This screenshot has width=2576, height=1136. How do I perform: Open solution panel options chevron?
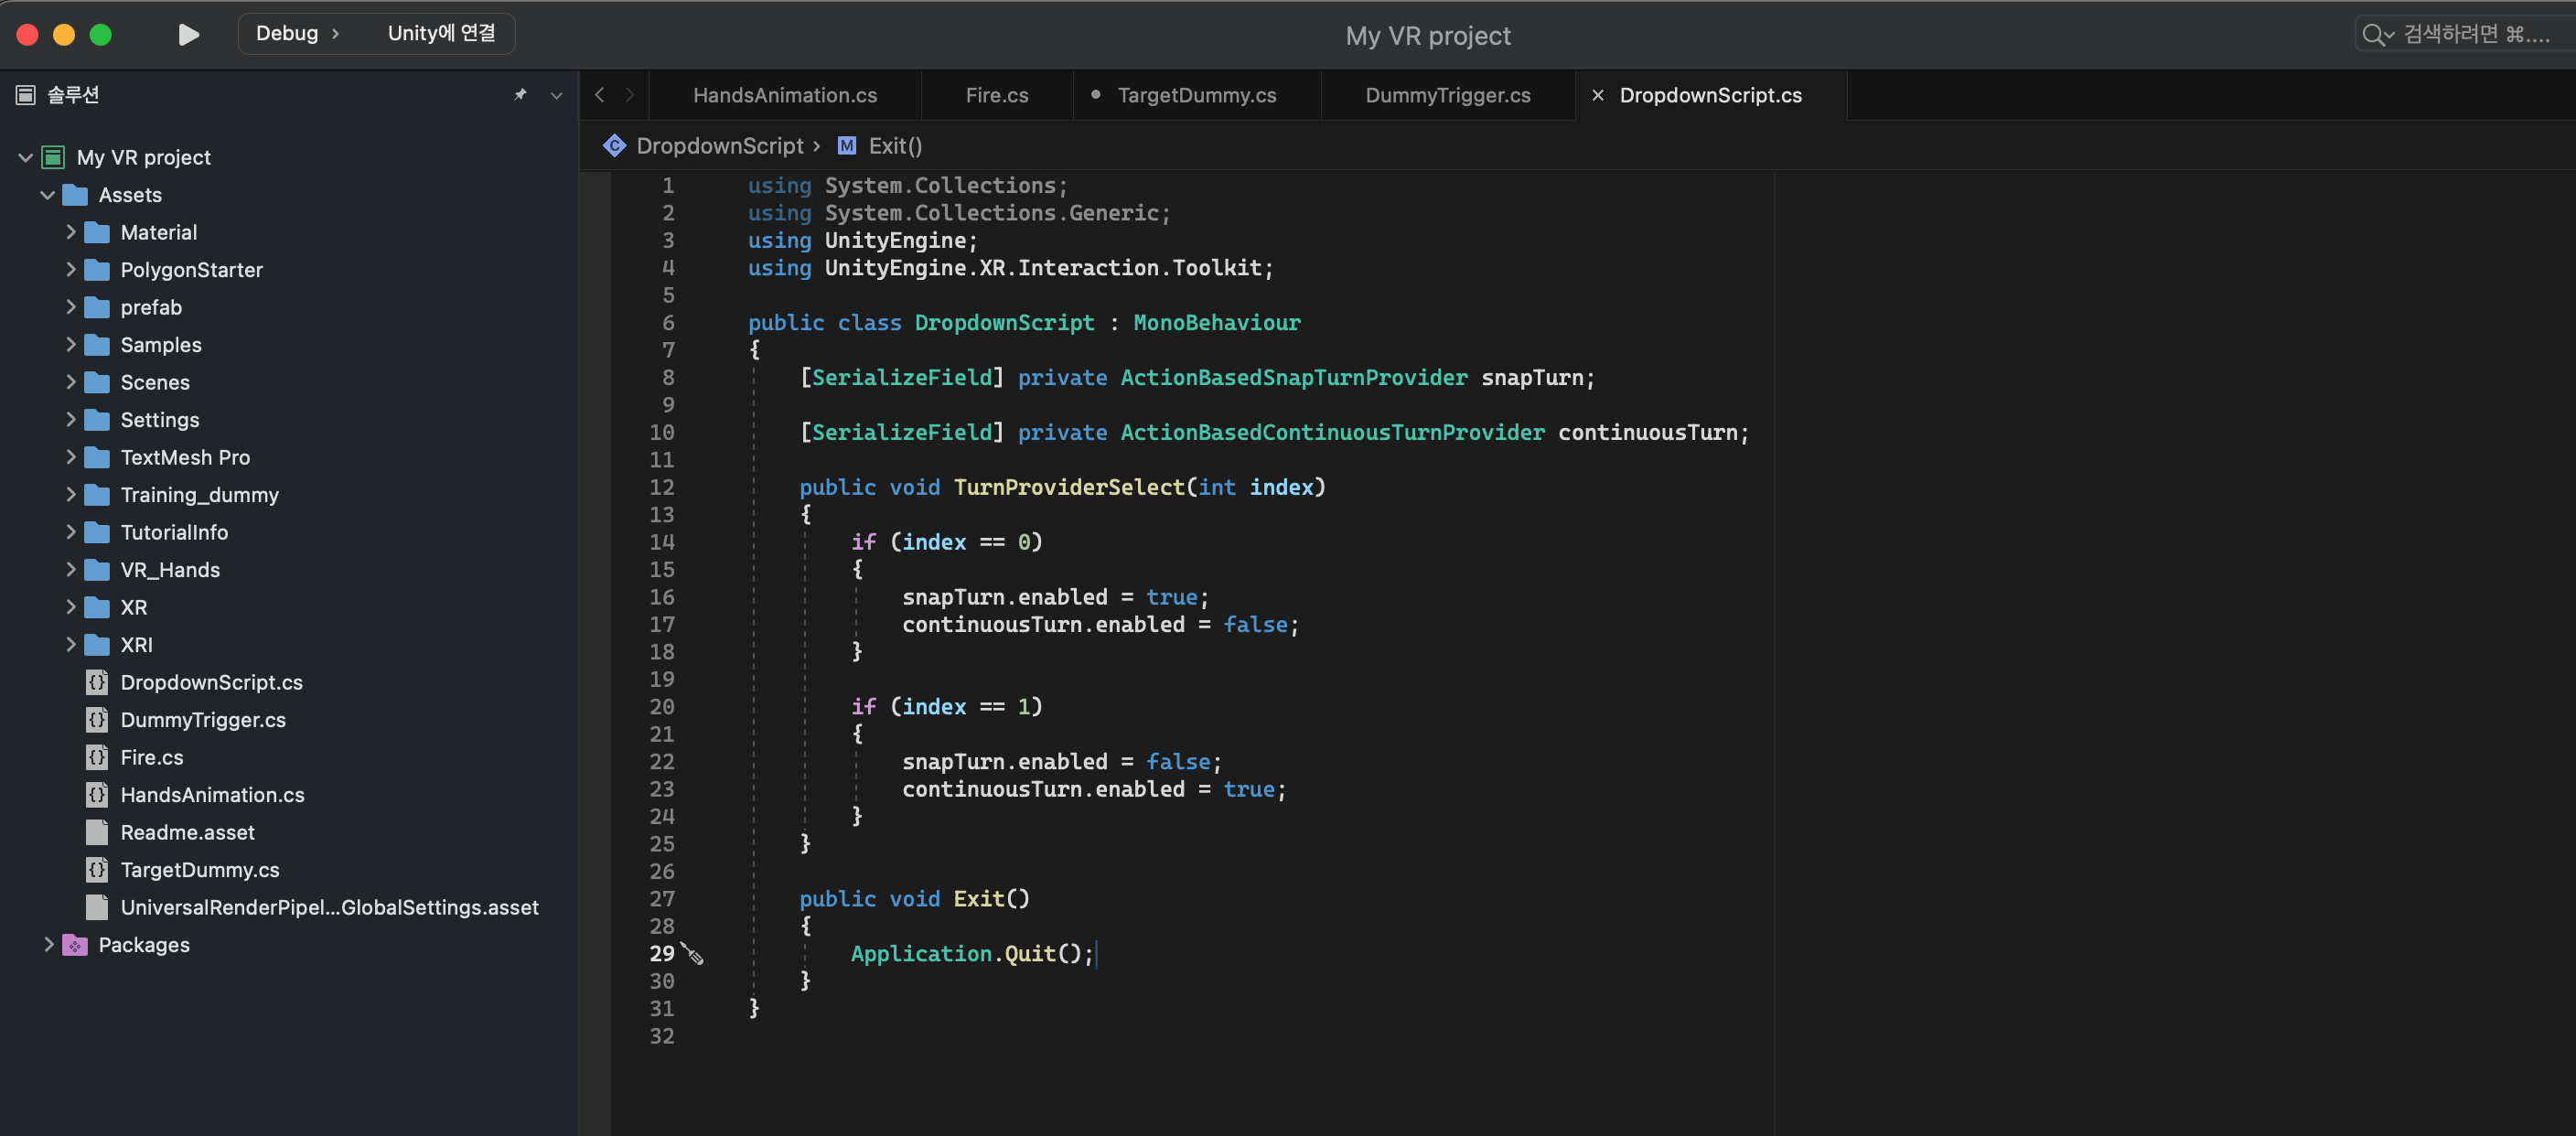[x=557, y=95]
